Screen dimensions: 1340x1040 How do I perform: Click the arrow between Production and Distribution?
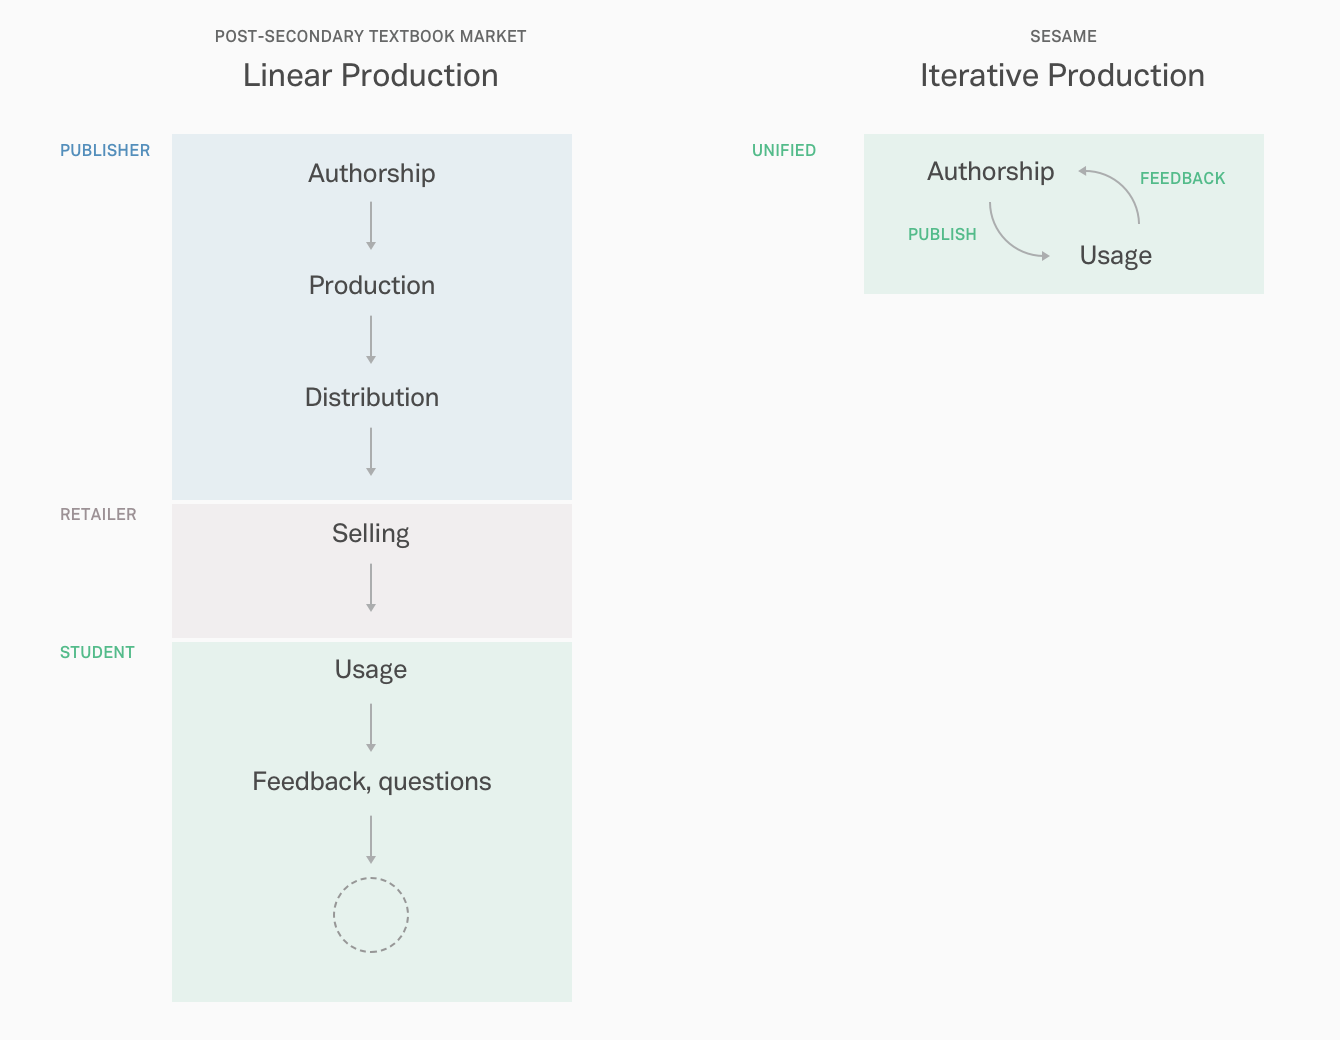371,340
